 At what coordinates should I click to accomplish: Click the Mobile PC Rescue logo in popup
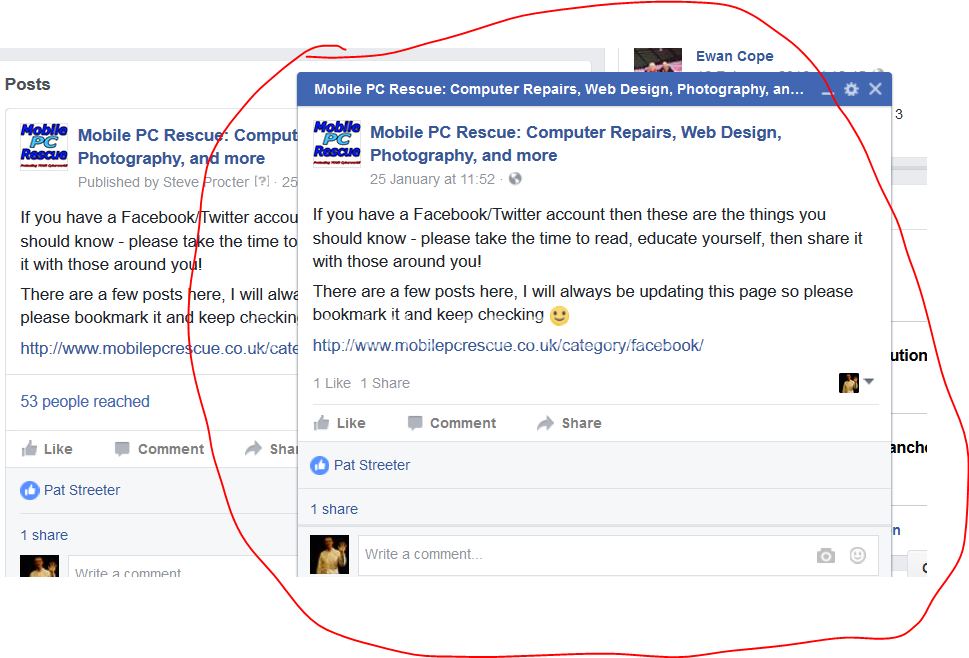337,143
